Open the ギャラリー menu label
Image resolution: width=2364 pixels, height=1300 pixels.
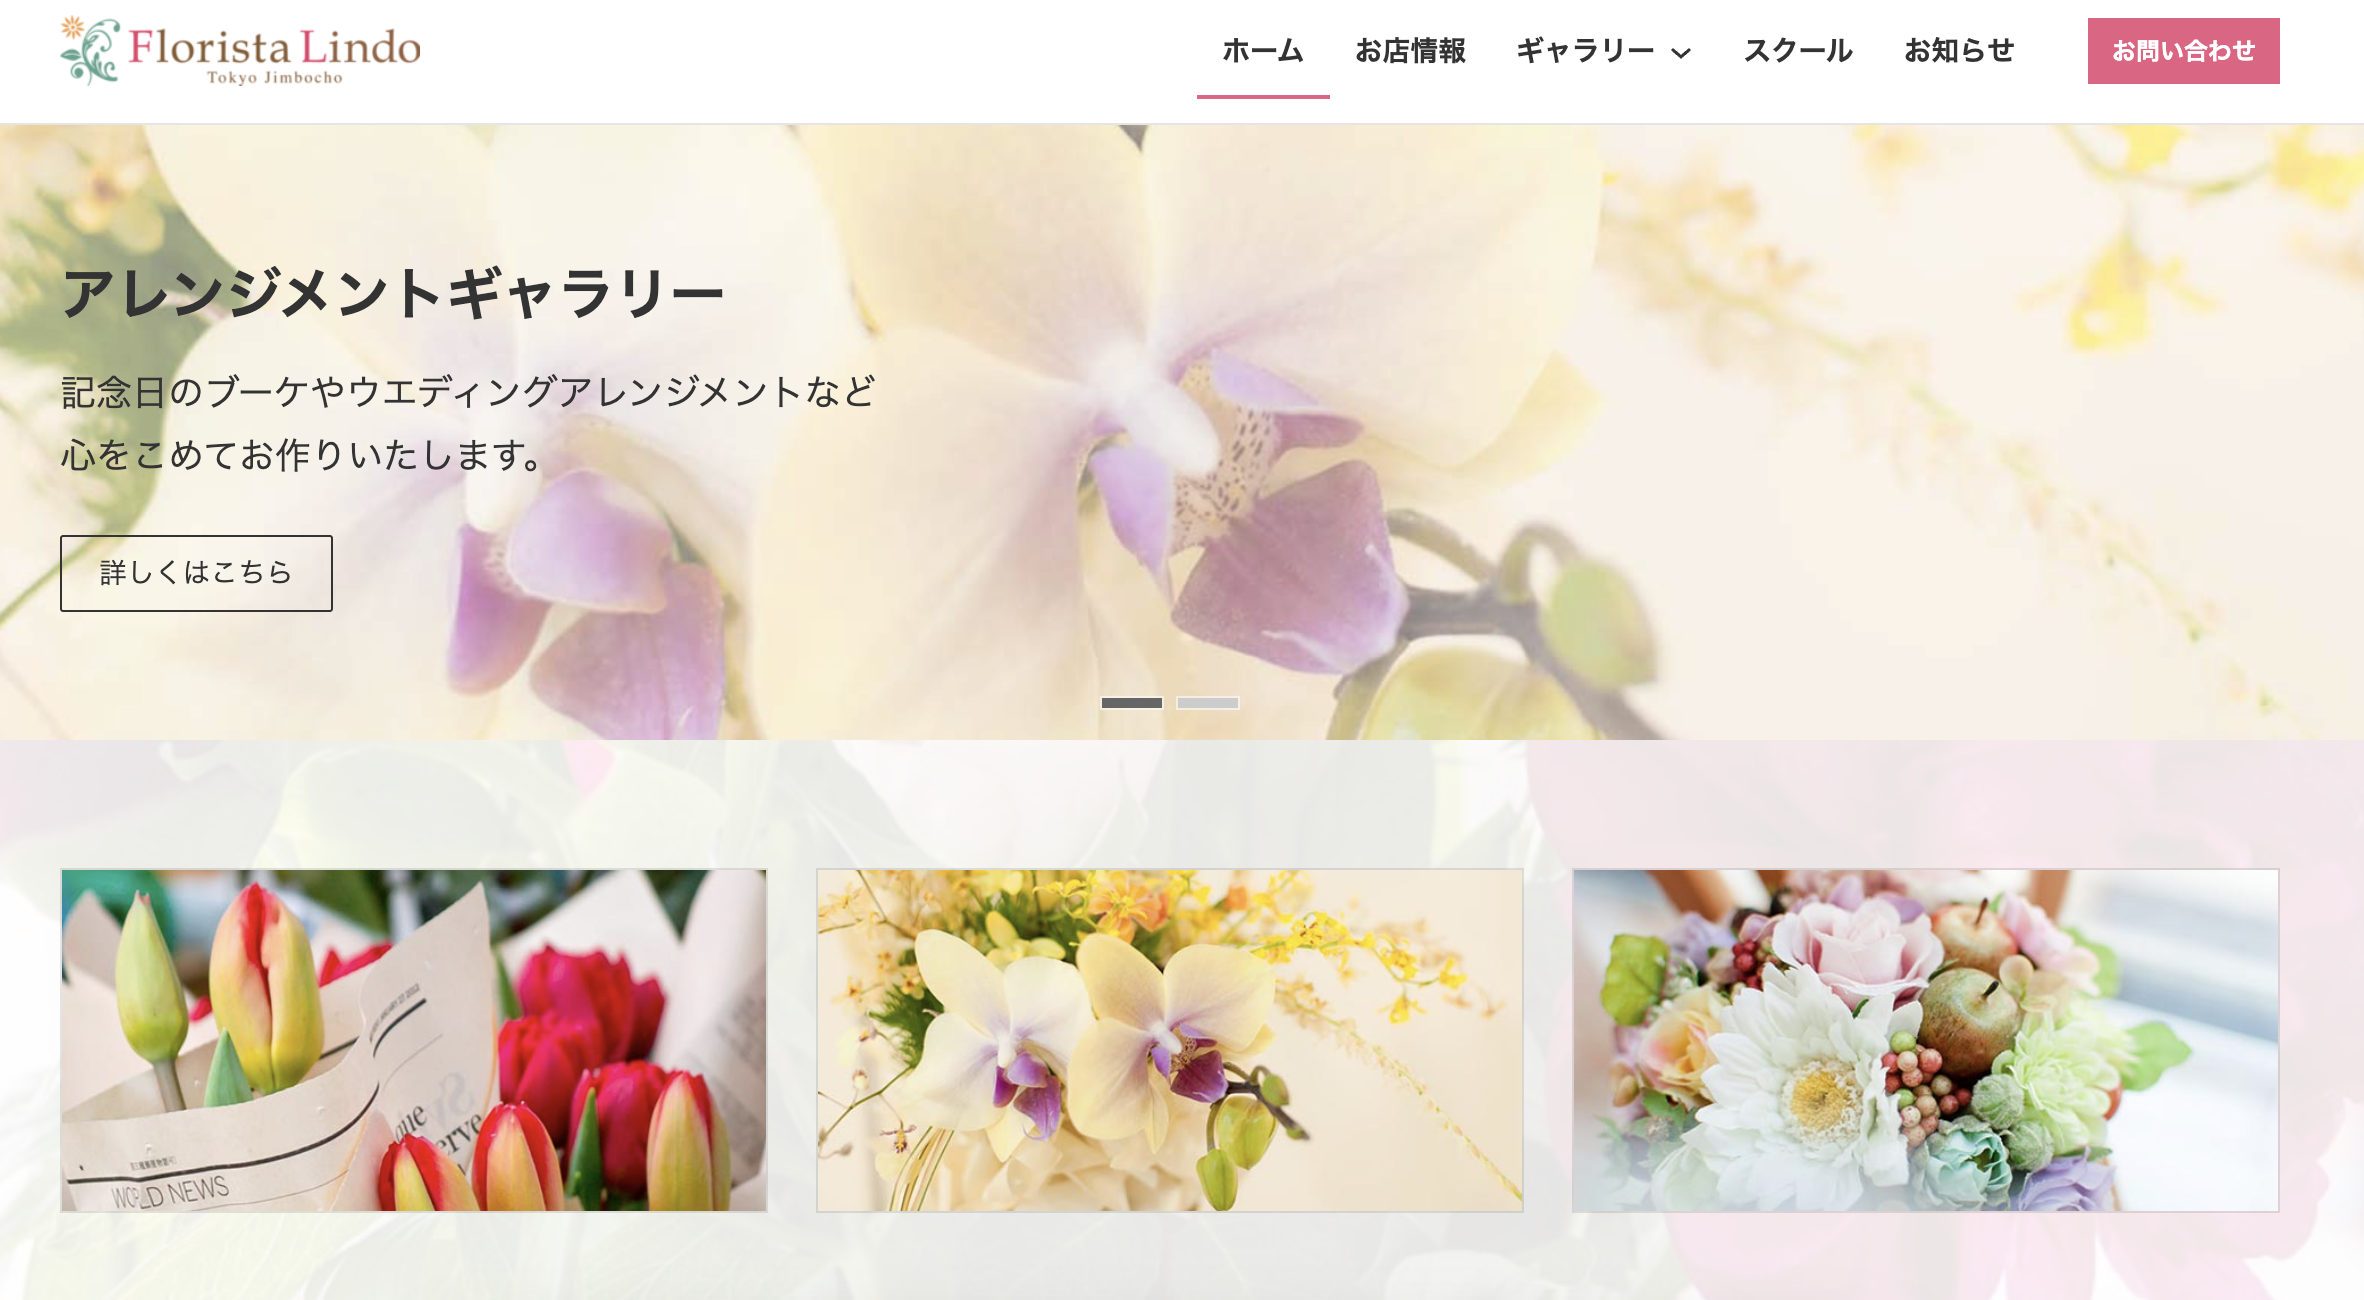(1585, 51)
